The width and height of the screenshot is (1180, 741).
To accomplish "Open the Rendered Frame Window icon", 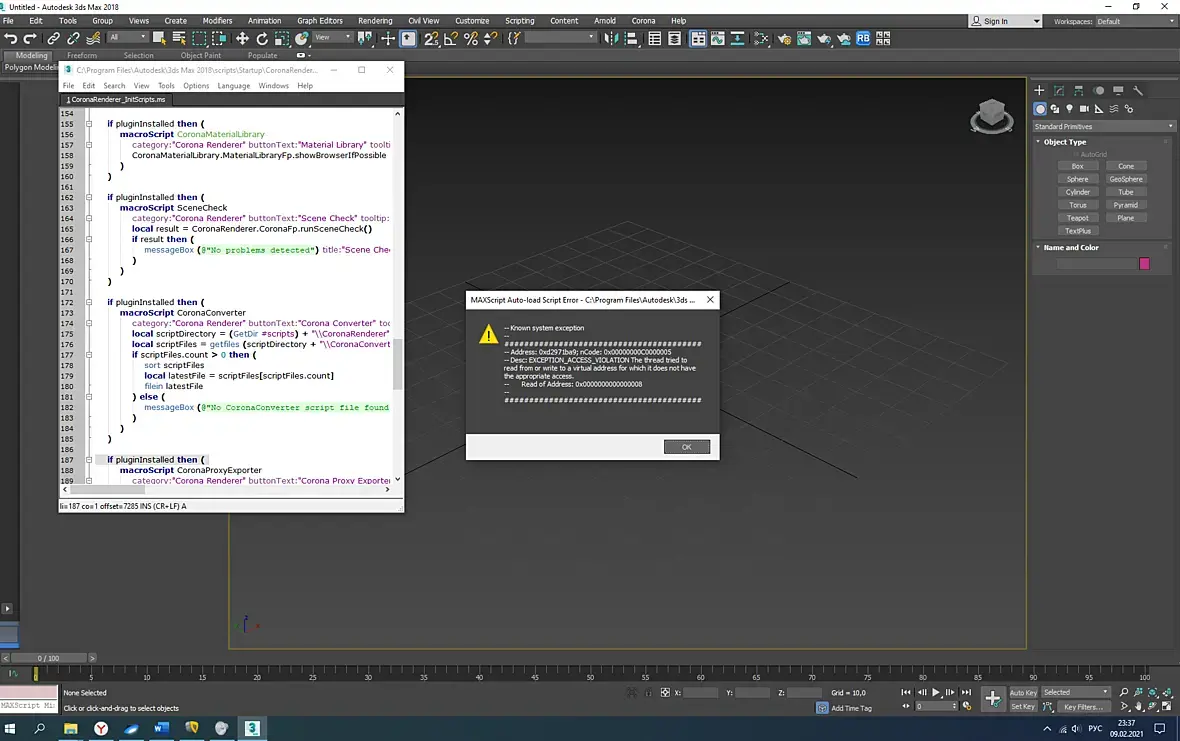I will coord(804,38).
